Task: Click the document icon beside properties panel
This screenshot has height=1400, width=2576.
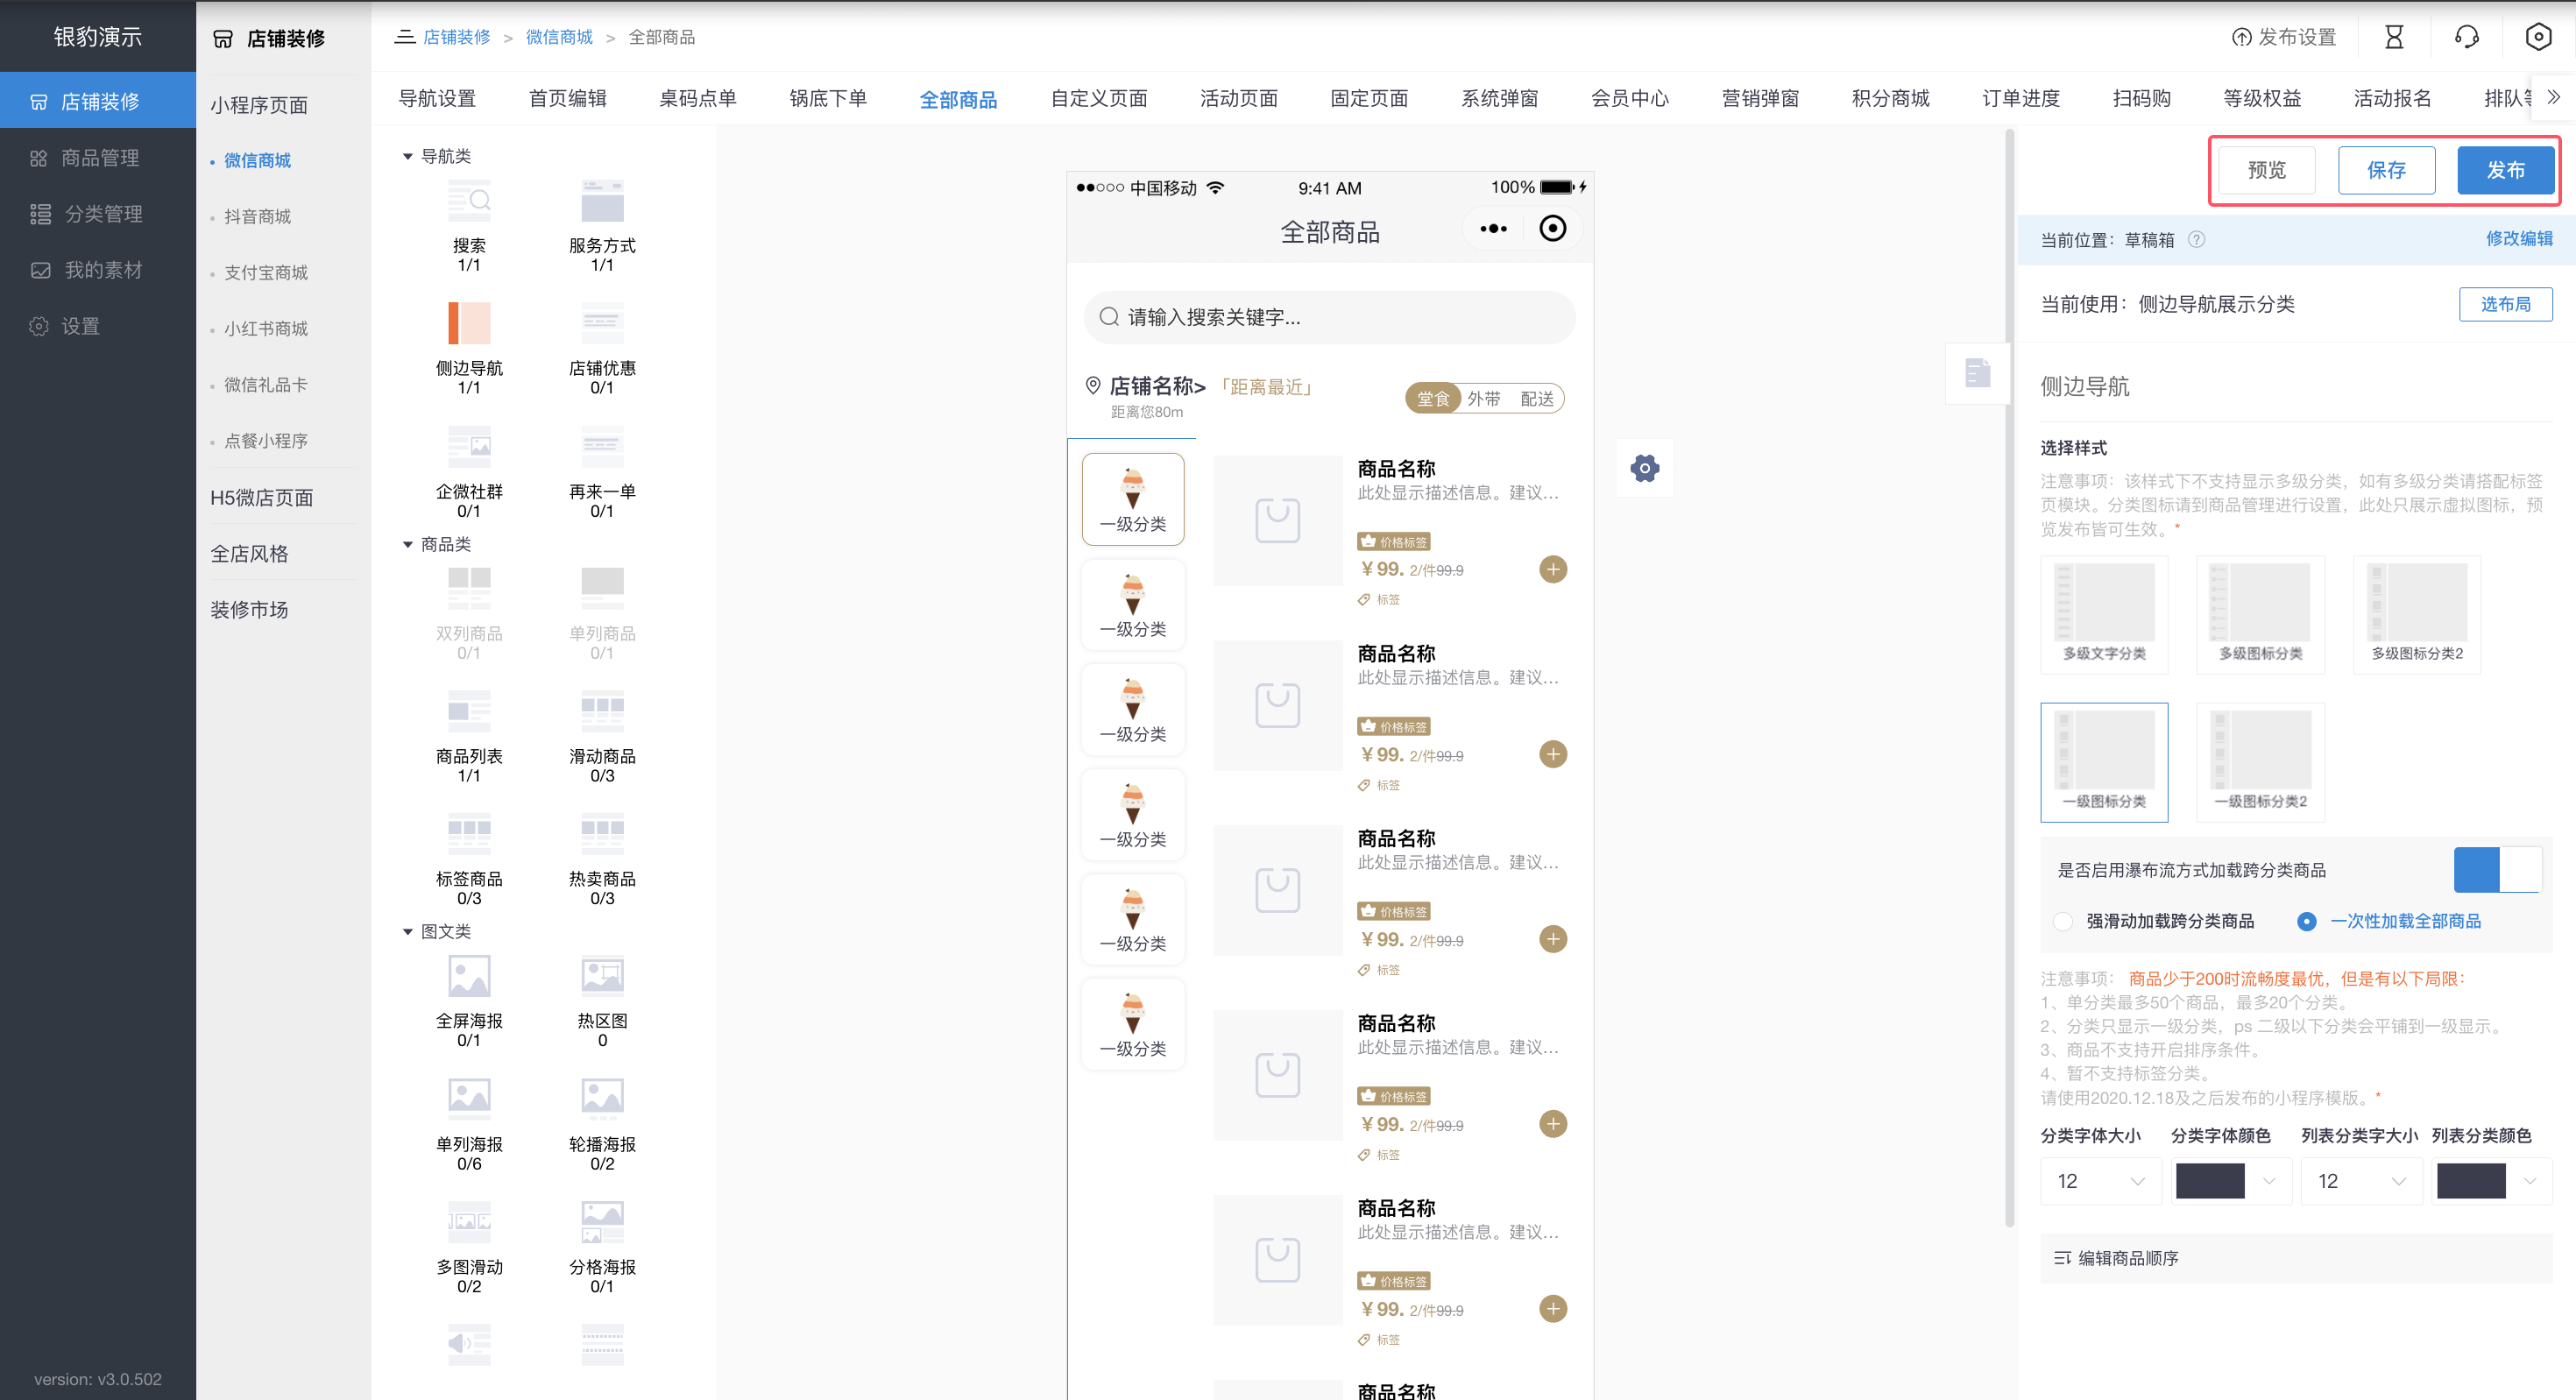Action: tap(1977, 373)
